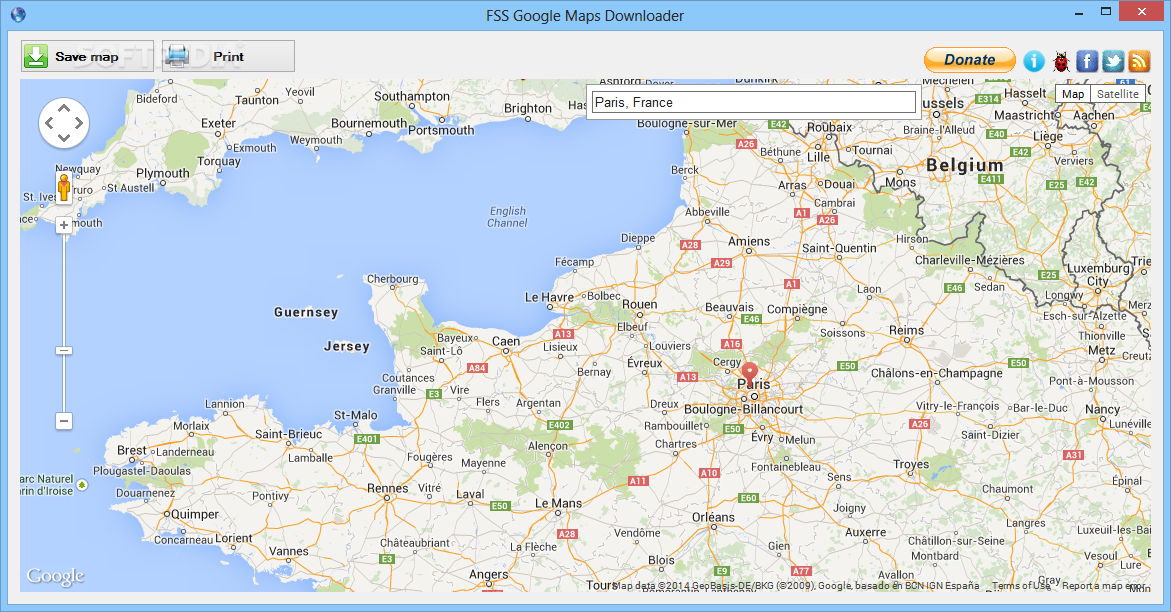Report a bug via ladybug icon

(x=1060, y=61)
